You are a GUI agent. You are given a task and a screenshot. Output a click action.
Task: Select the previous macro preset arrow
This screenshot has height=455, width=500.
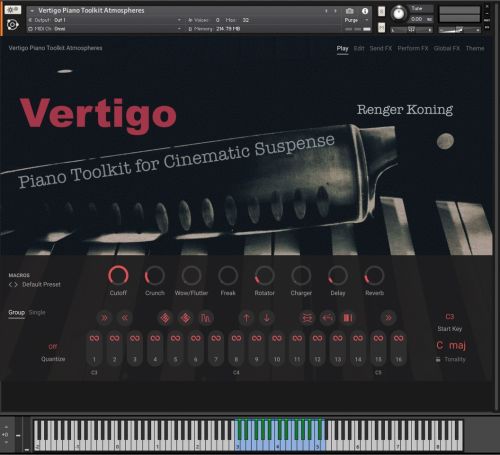coord(10,285)
